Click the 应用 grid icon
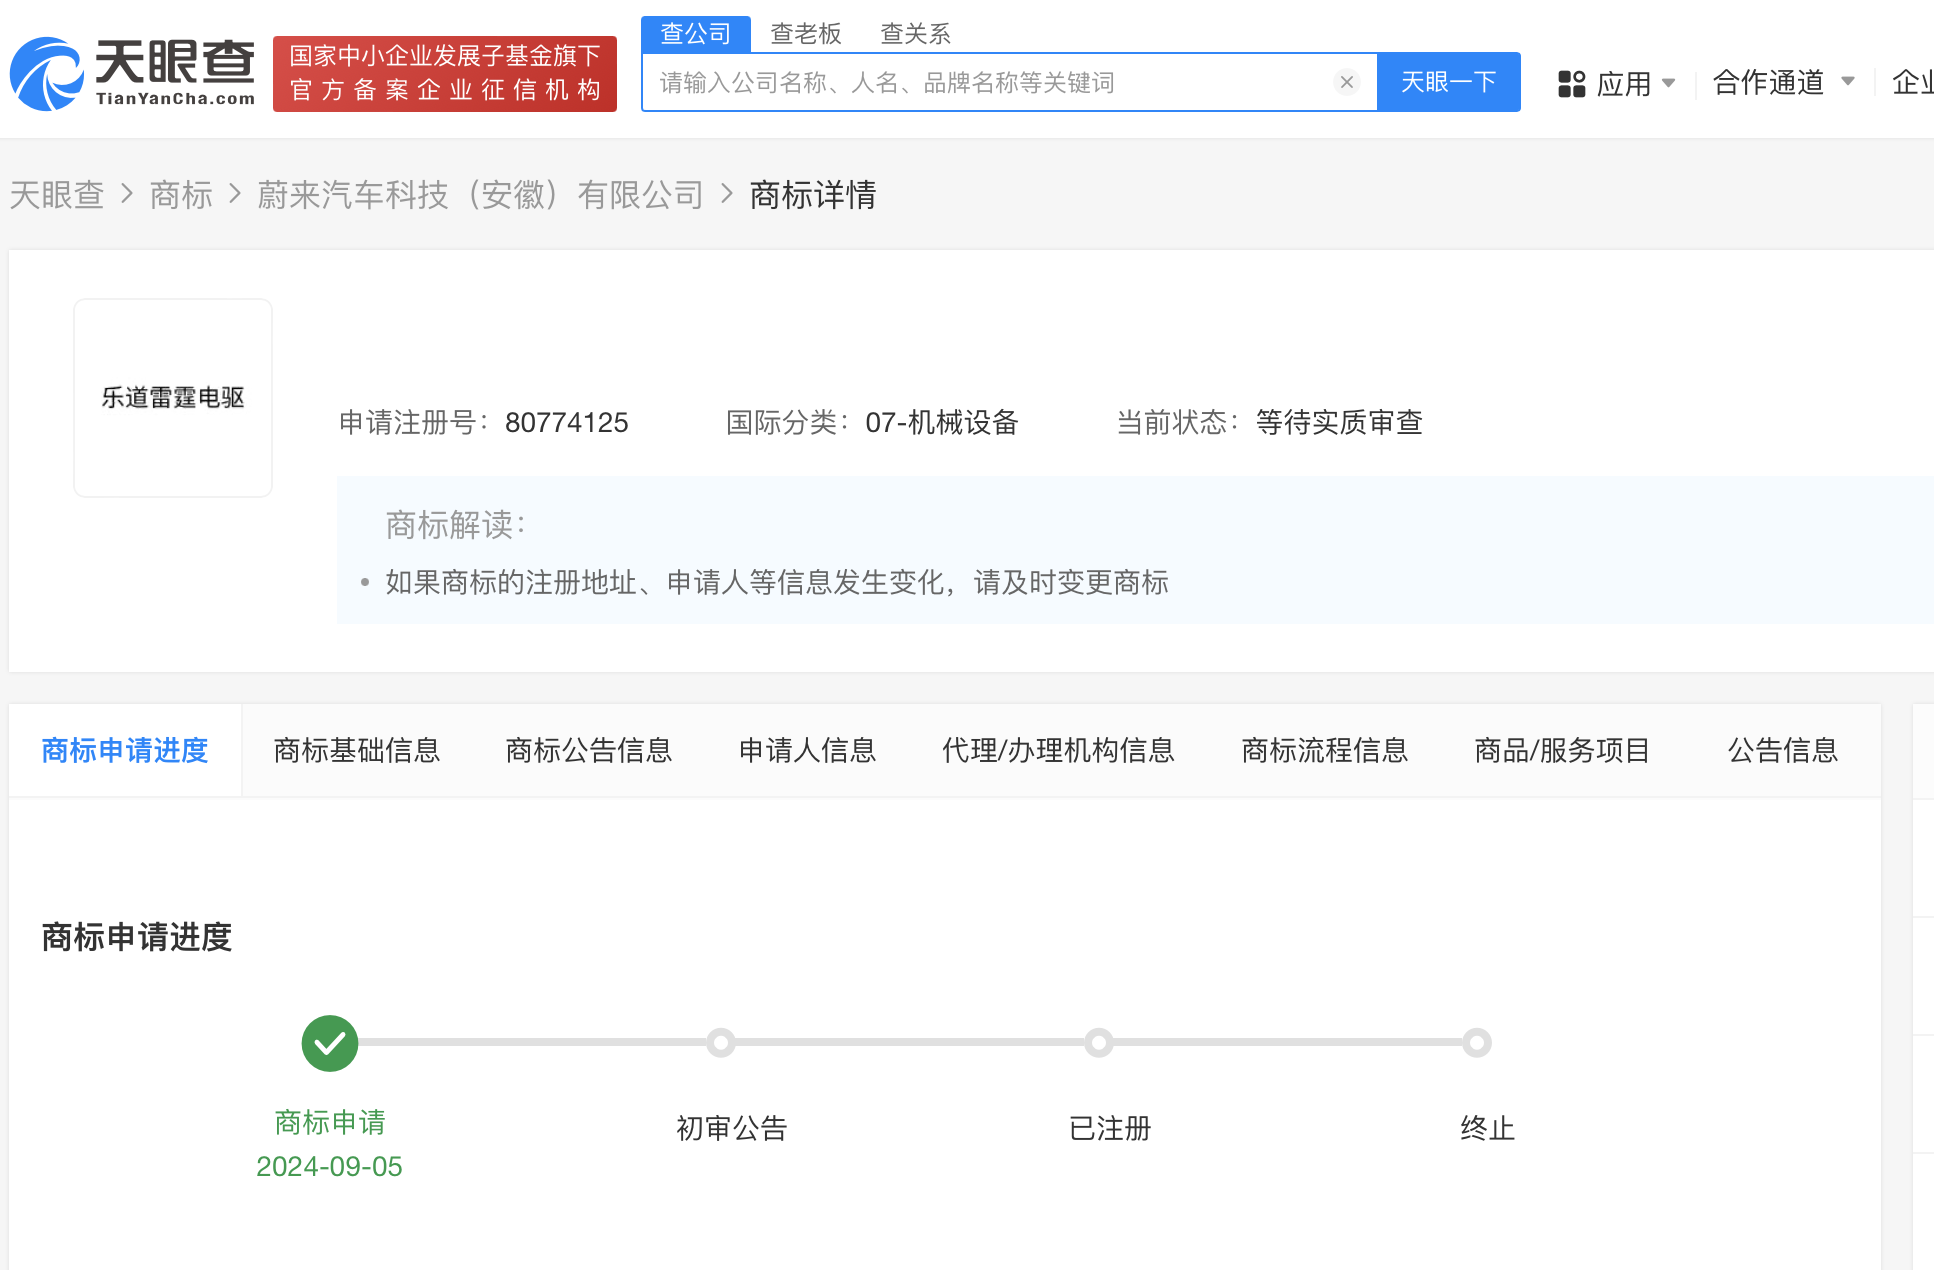The image size is (1934, 1270). (x=1571, y=83)
